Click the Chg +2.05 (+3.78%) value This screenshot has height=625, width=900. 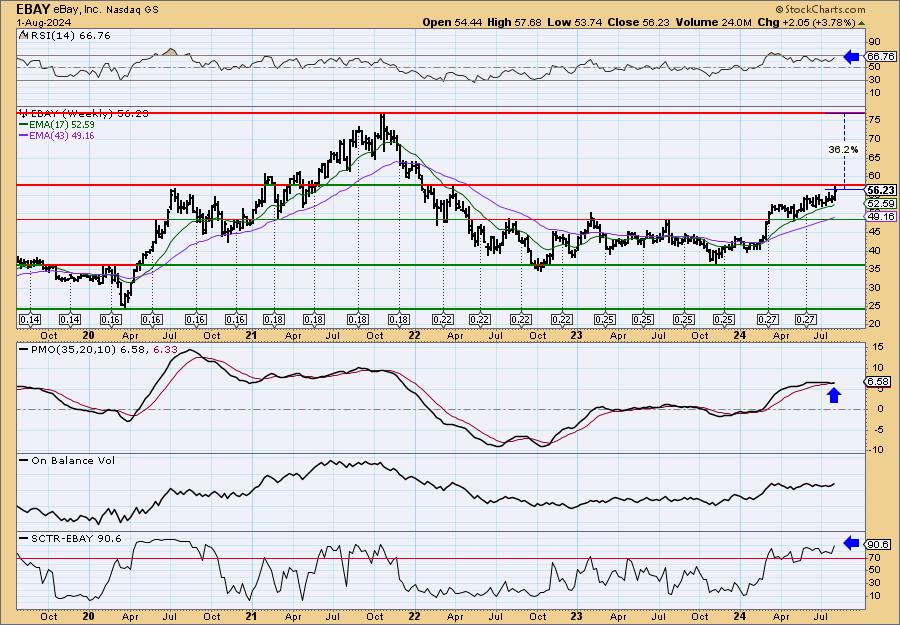click(x=810, y=22)
